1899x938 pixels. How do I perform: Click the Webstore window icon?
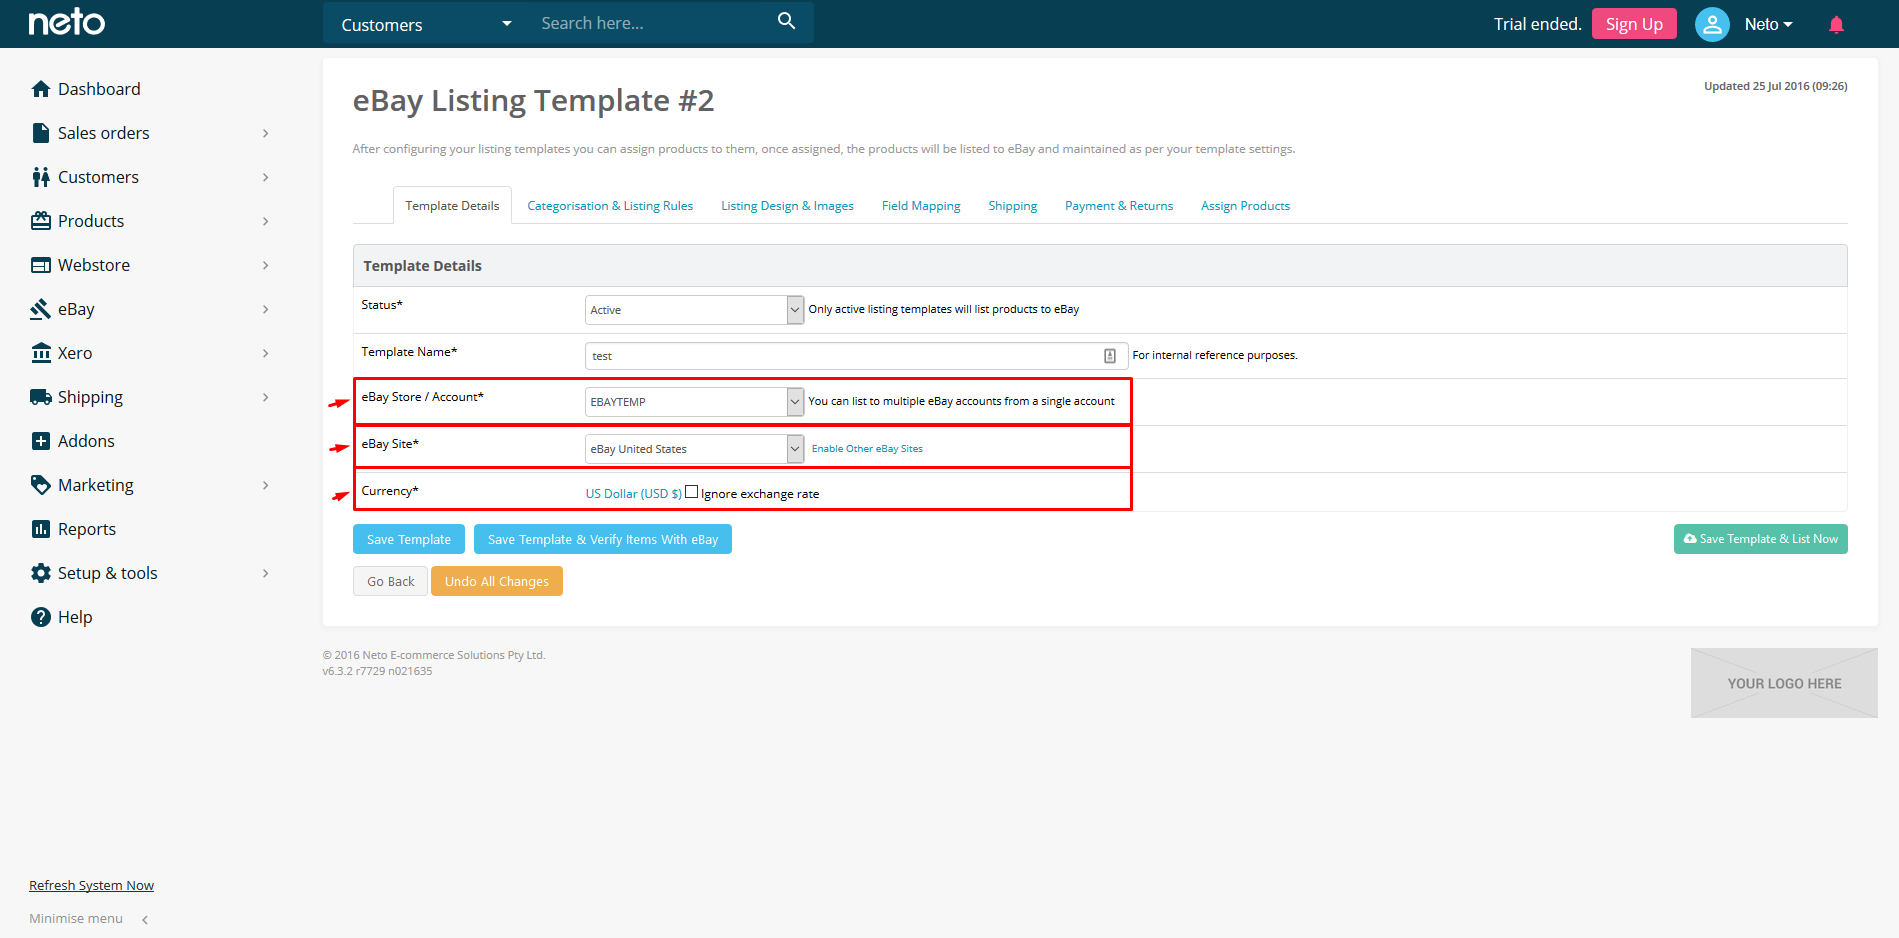[x=41, y=265]
